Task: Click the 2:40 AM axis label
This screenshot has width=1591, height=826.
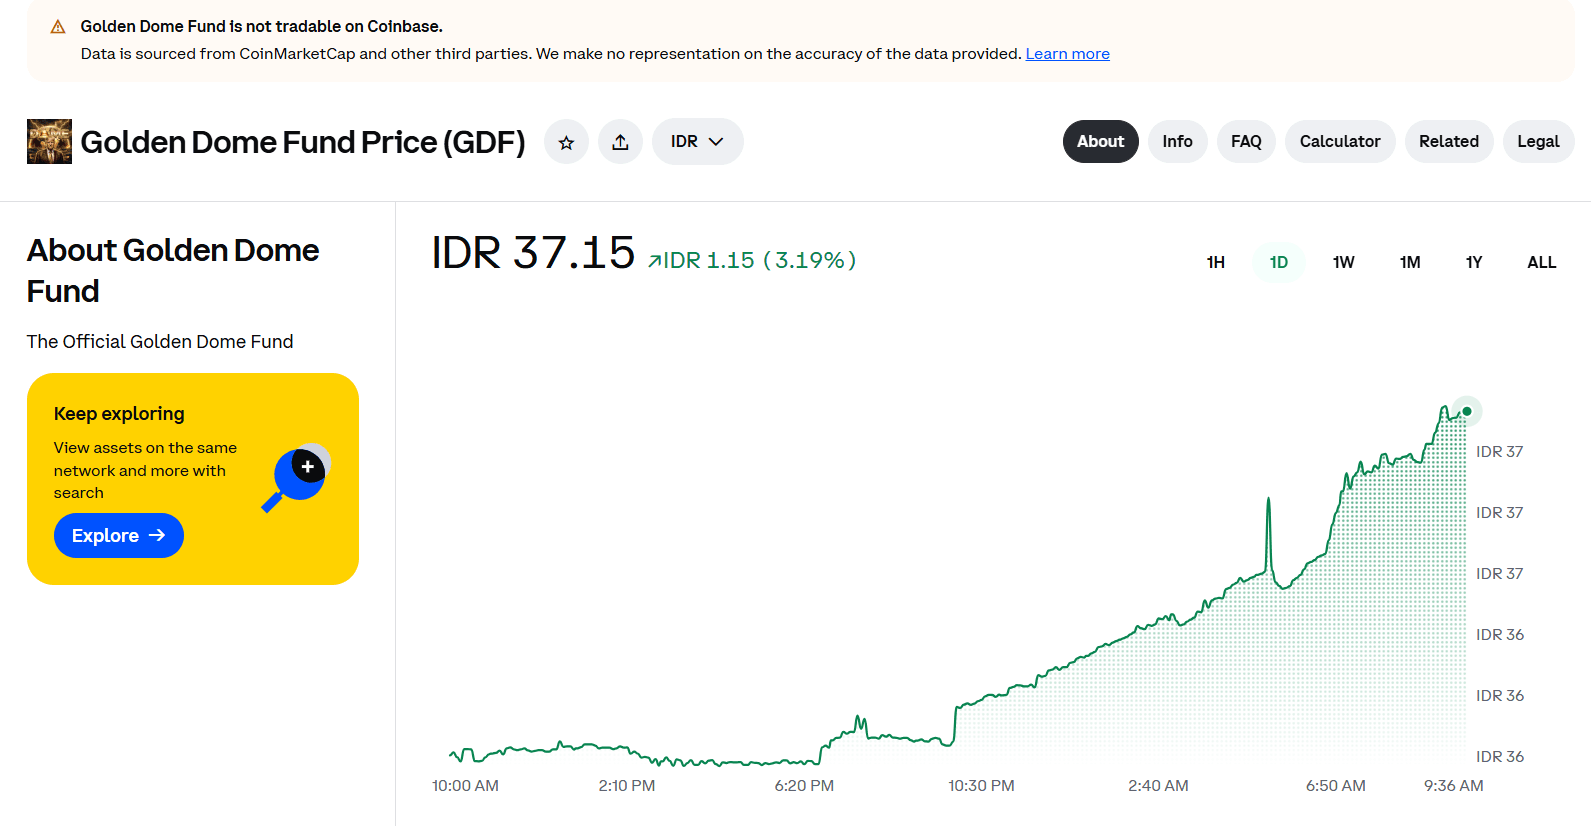Action: 1158,786
